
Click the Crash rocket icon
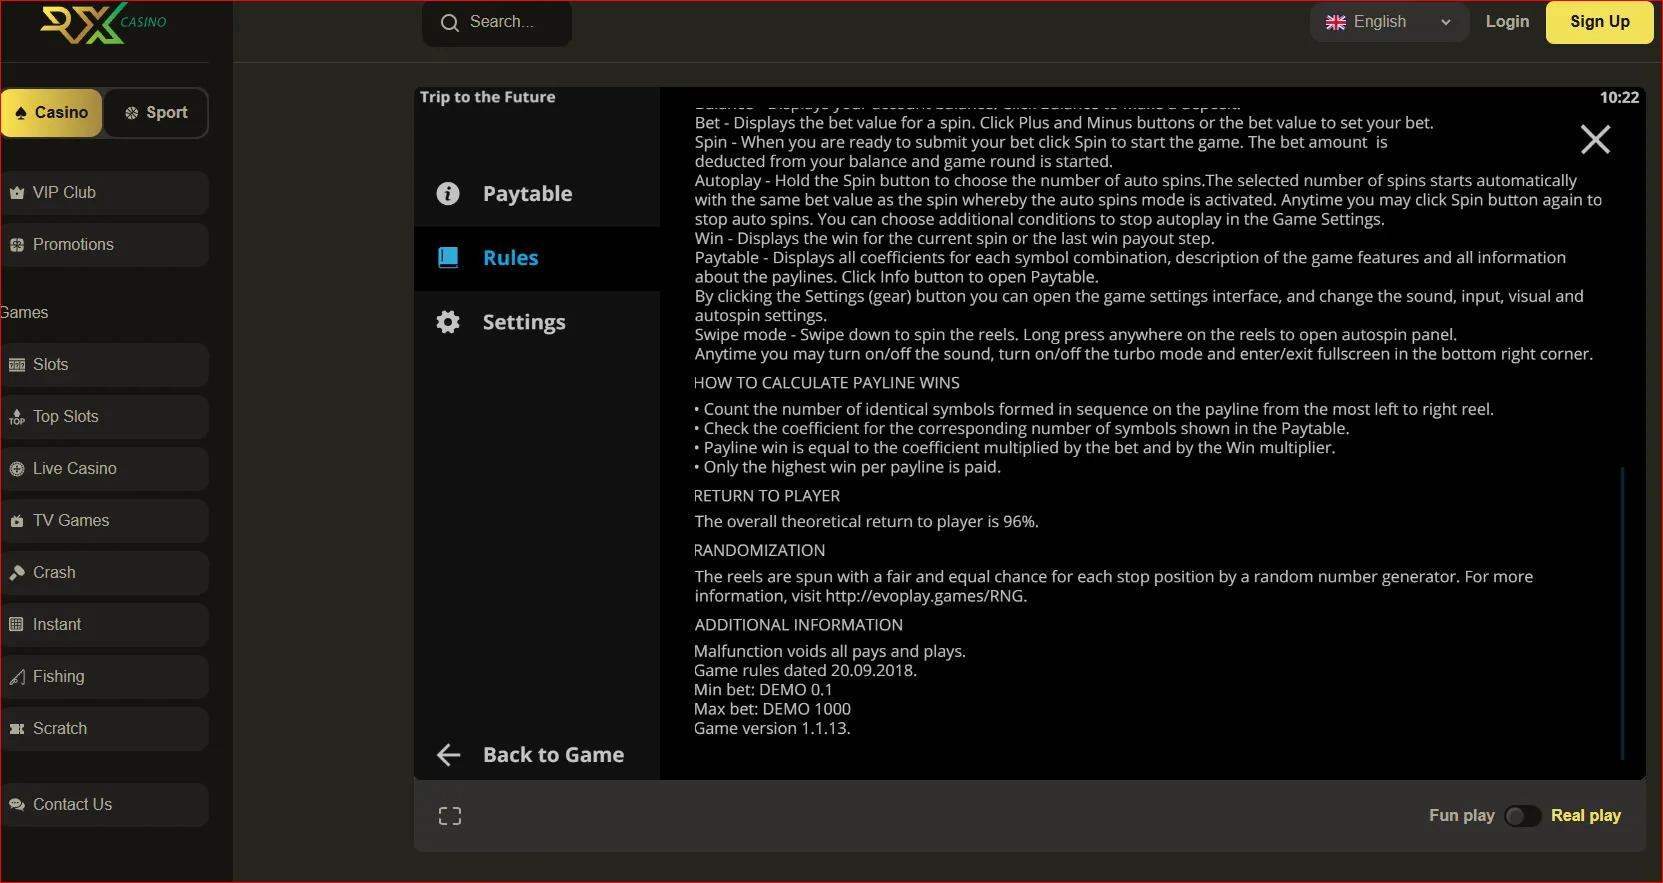tap(17, 573)
